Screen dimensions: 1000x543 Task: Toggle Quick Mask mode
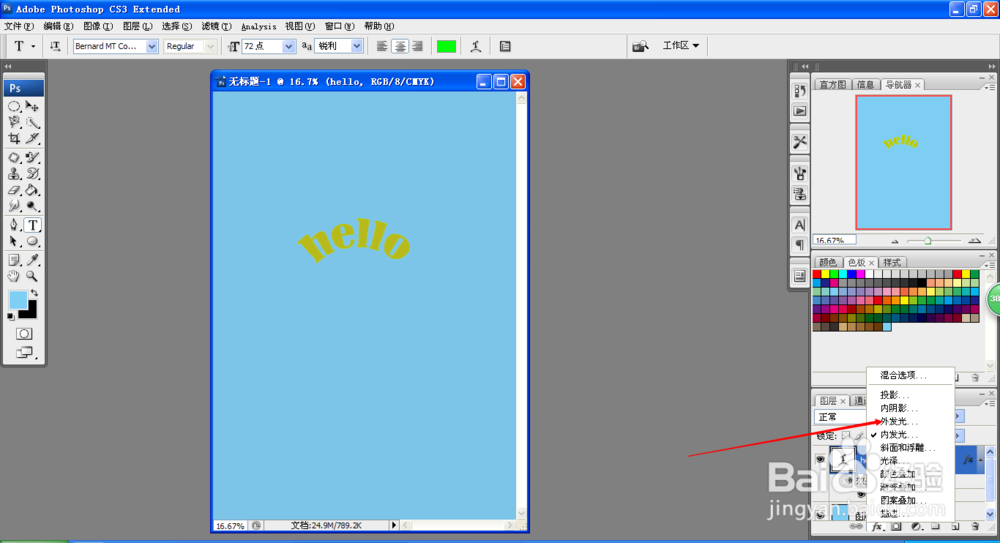(24, 334)
